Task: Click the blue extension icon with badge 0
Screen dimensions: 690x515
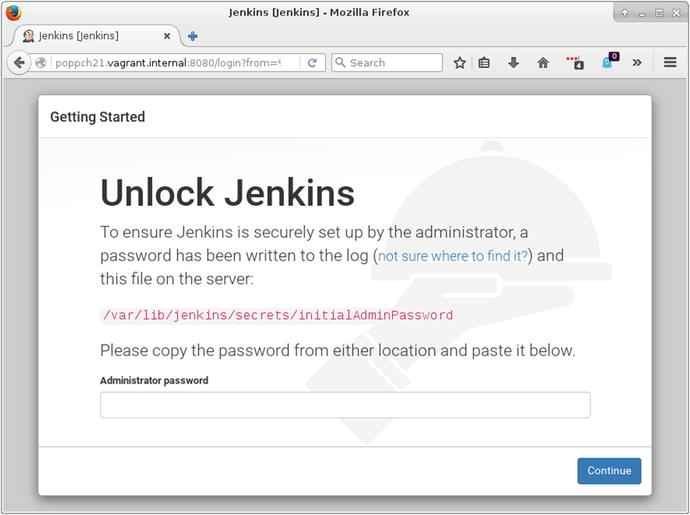Action: 608,62
